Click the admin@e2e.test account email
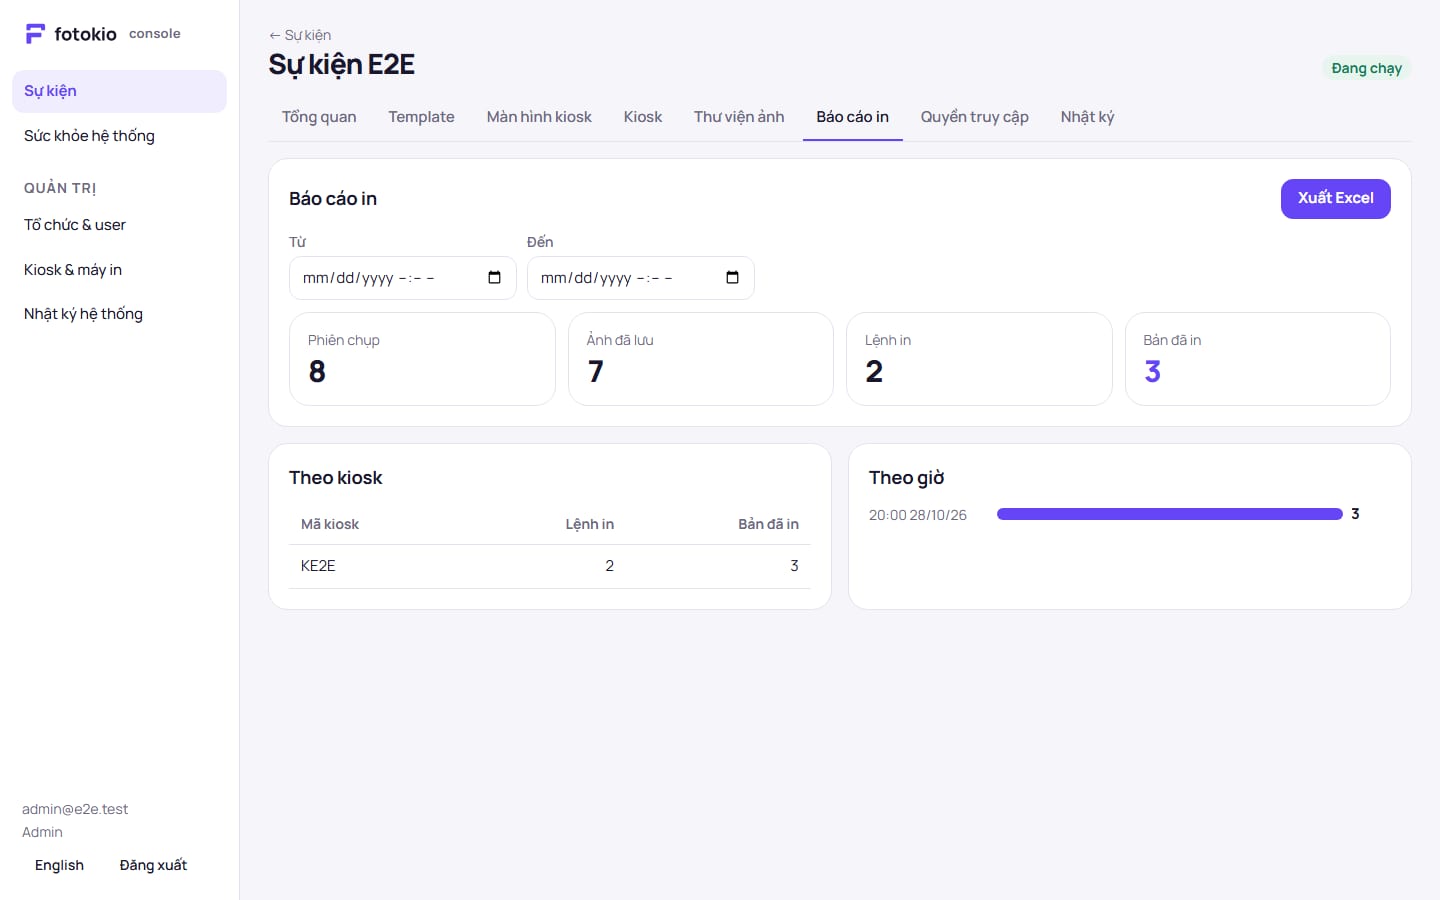 point(75,809)
